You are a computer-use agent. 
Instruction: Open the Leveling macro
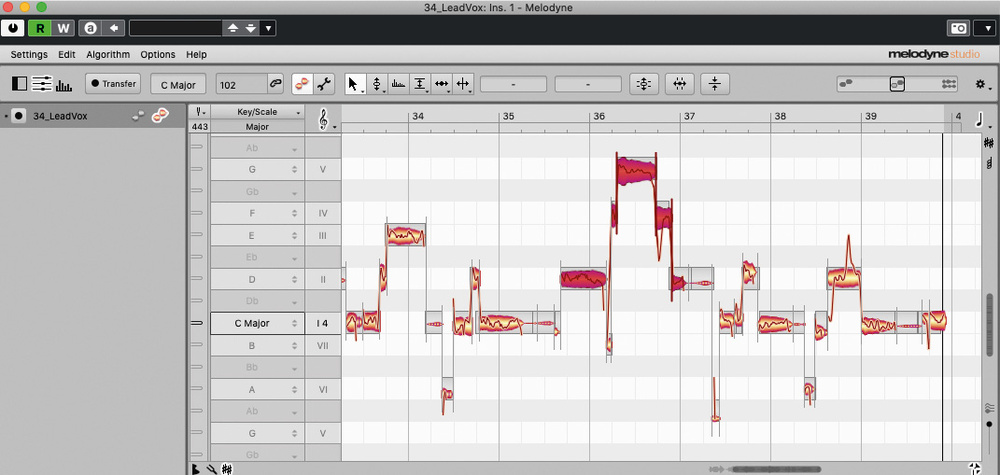point(715,84)
